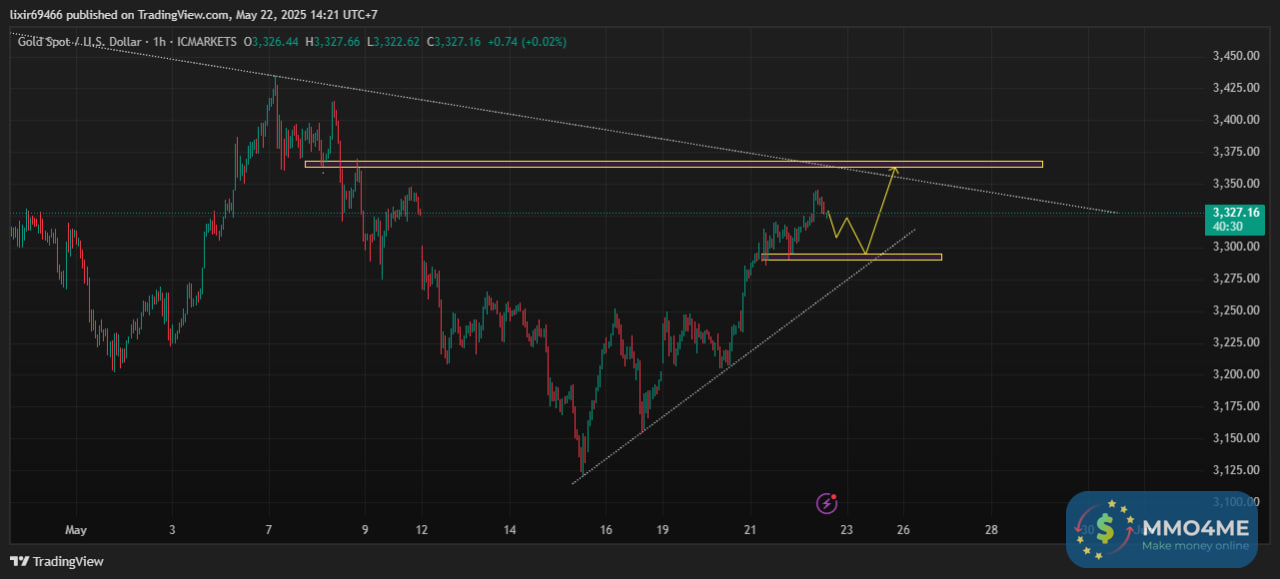This screenshot has width=1280, height=579.
Task: Click the ICMARKETS broker label
Action: (207, 42)
